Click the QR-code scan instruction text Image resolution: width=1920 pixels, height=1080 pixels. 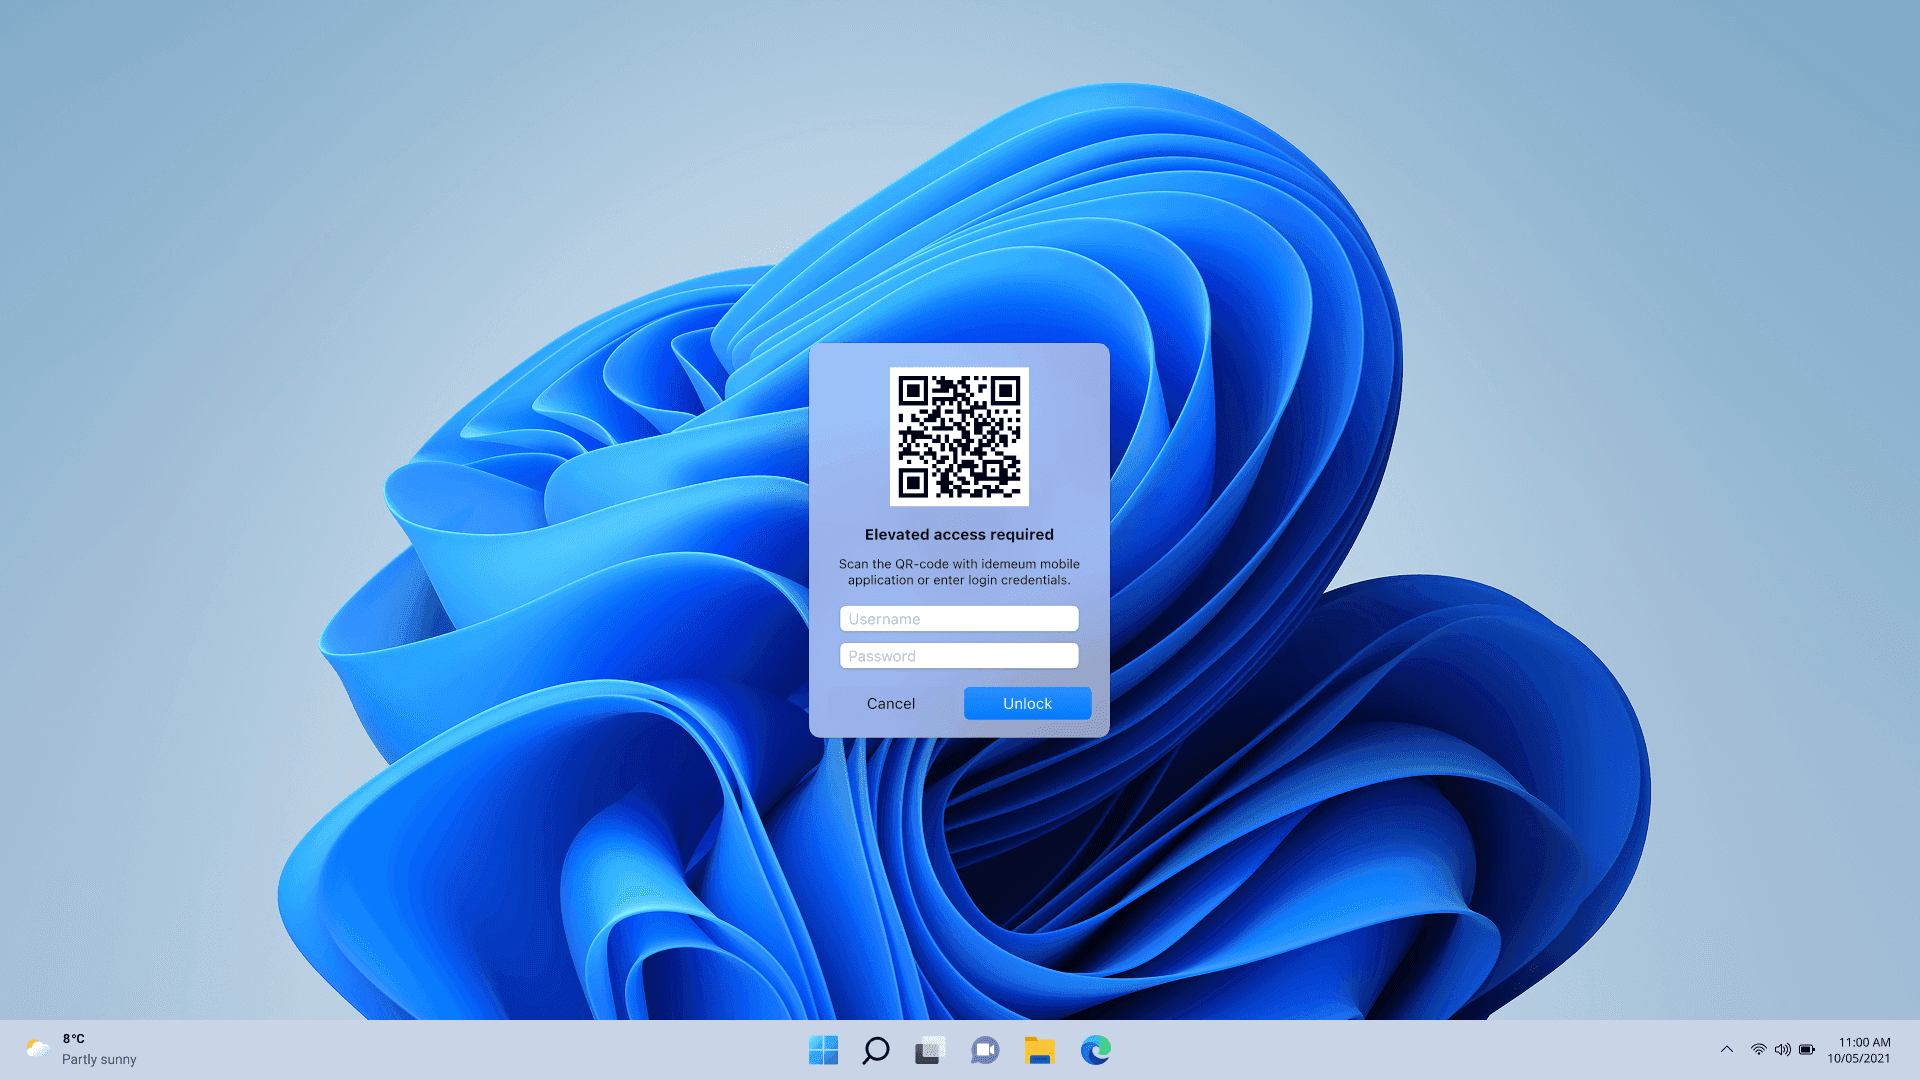point(958,572)
